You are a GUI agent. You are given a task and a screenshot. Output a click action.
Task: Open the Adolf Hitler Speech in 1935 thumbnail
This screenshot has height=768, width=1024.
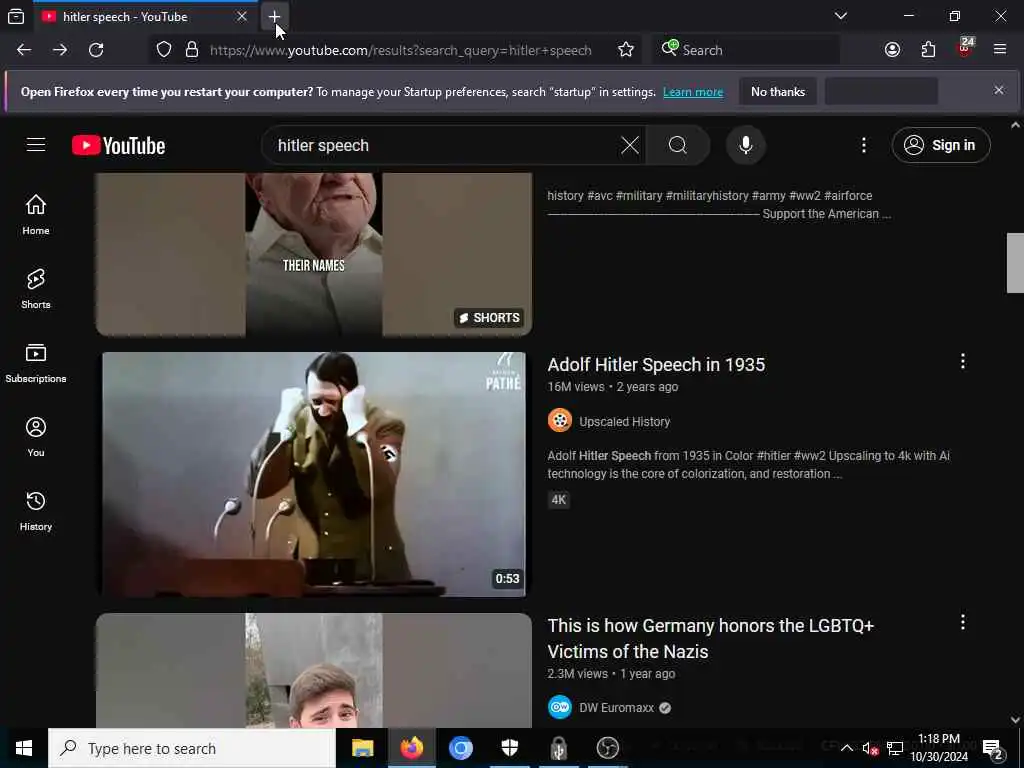click(x=313, y=474)
